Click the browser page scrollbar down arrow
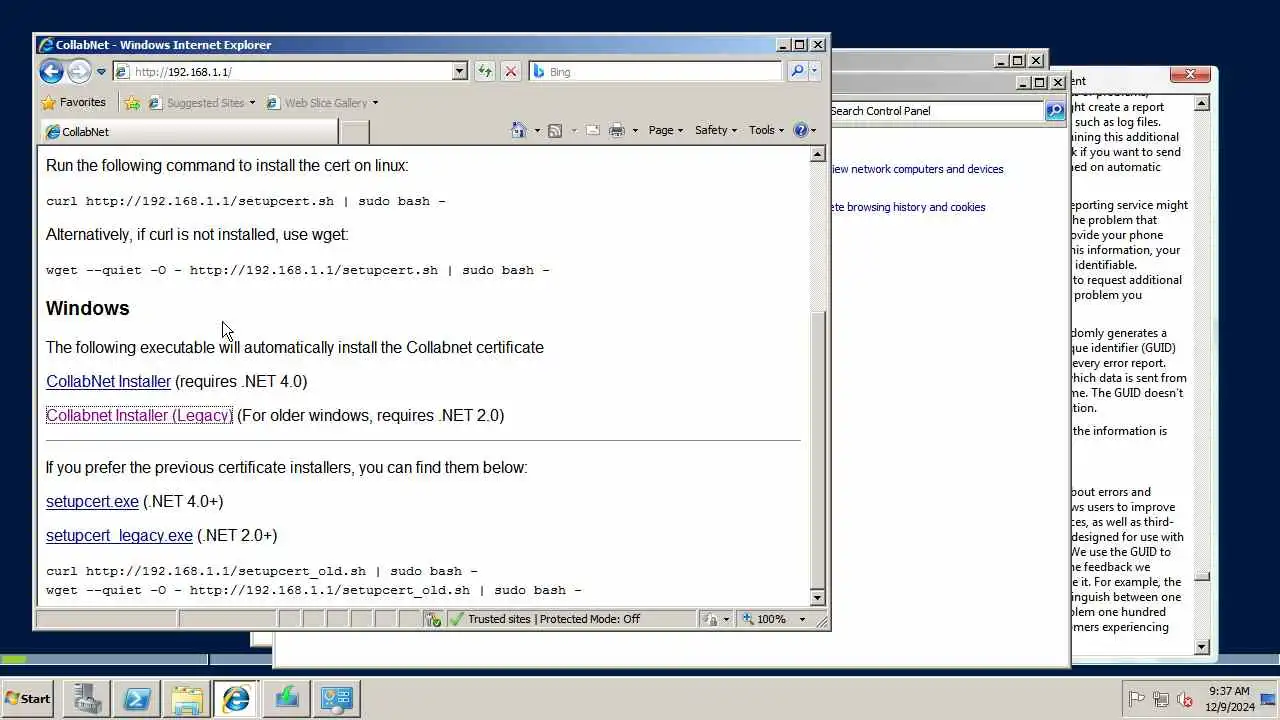1280x720 pixels. (817, 597)
